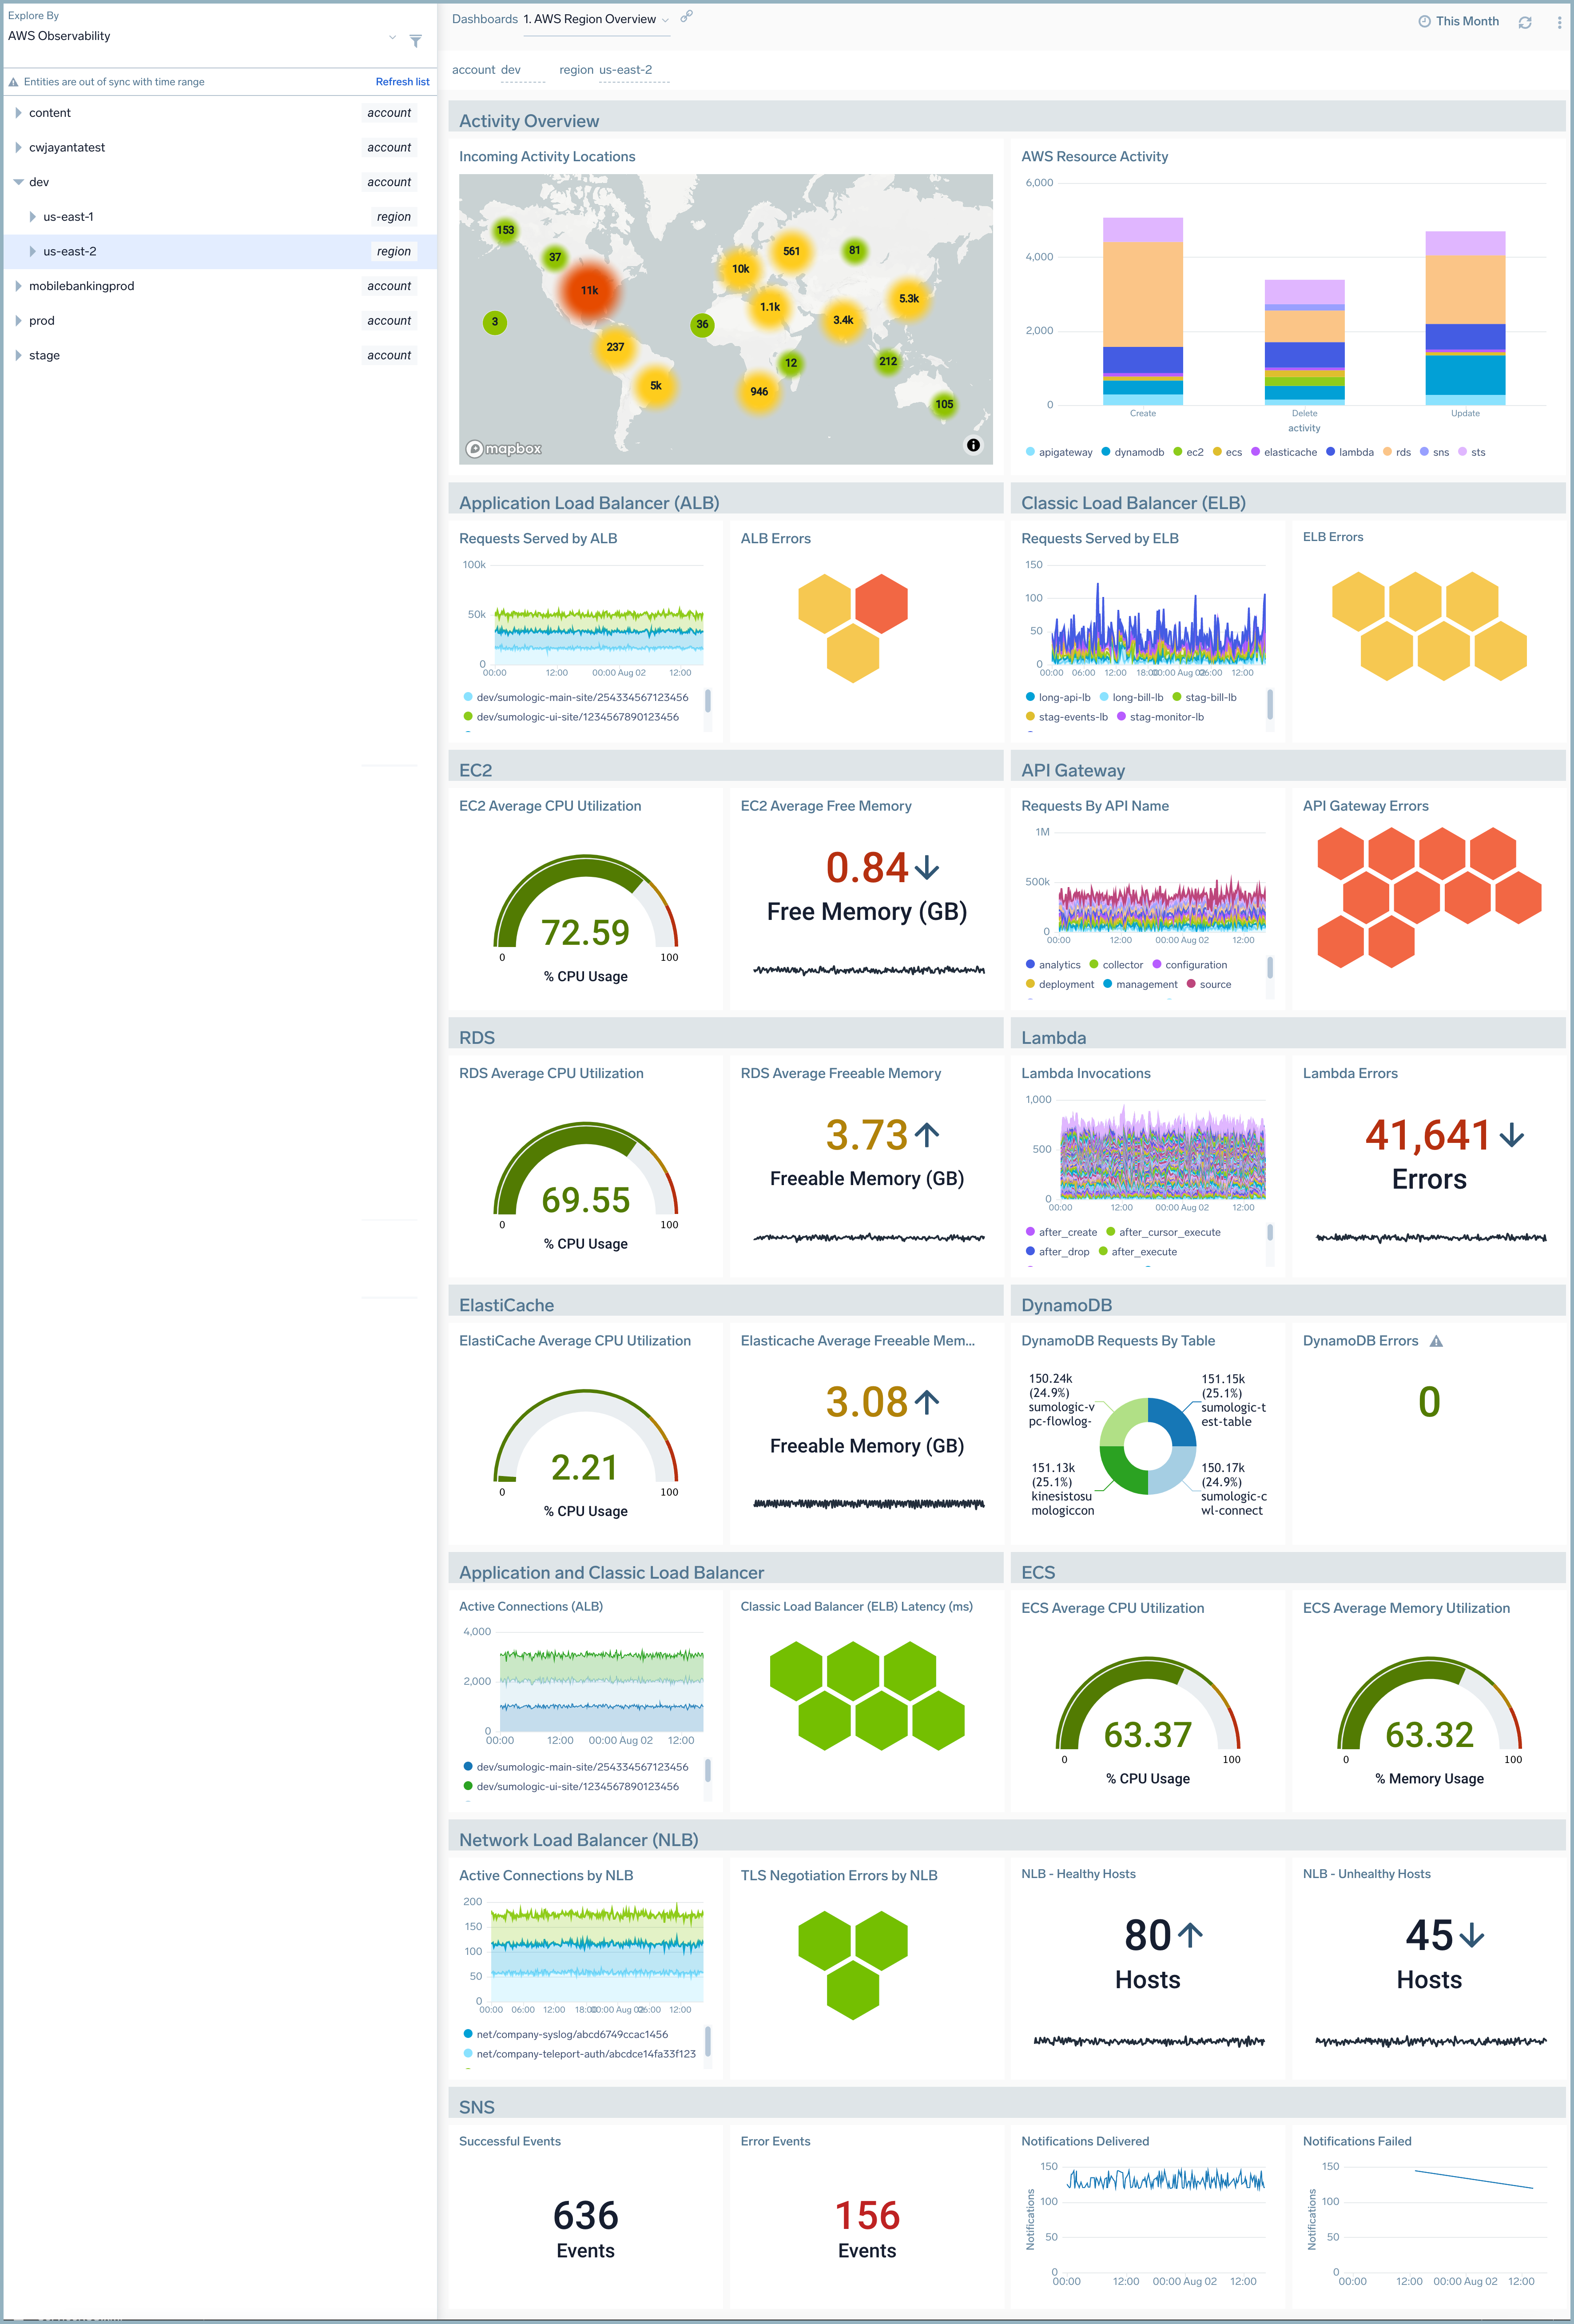Expand the prod account in the tree
Image resolution: width=1574 pixels, height=2324 pixels.
coord(18,320)
